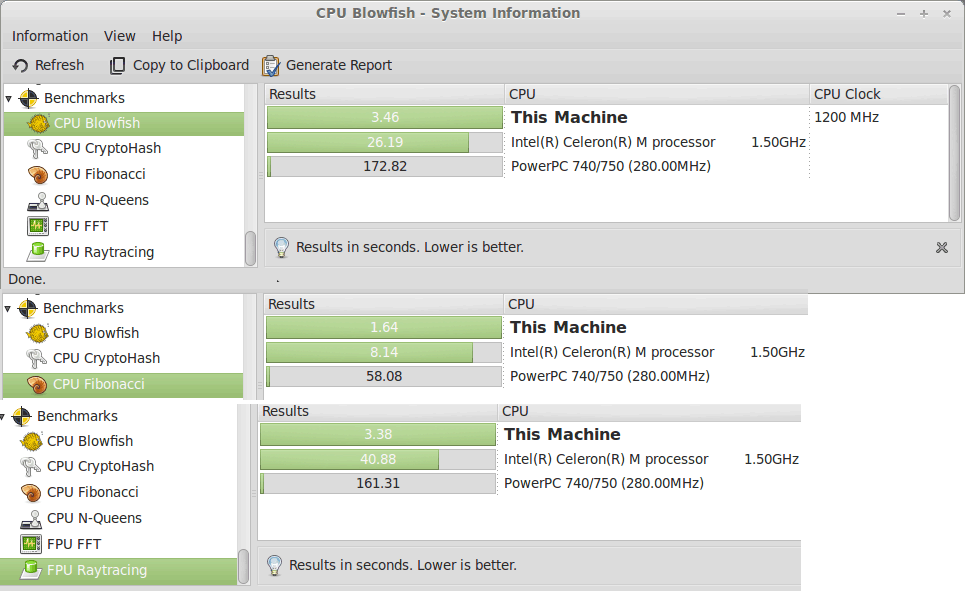Click the 26.19 result progress bar
Image resolution: width=965 pixels, height=591 pixels.
point(385,142)
